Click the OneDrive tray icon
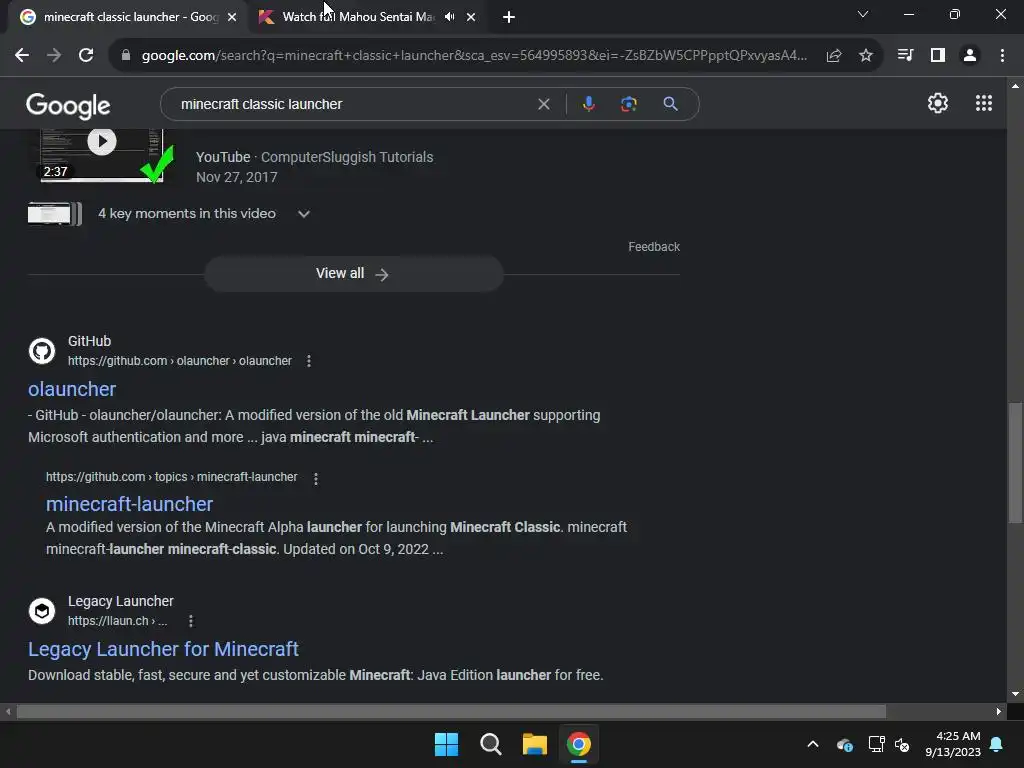This screenshot has height=768, width=1024. tap(844, 744)
